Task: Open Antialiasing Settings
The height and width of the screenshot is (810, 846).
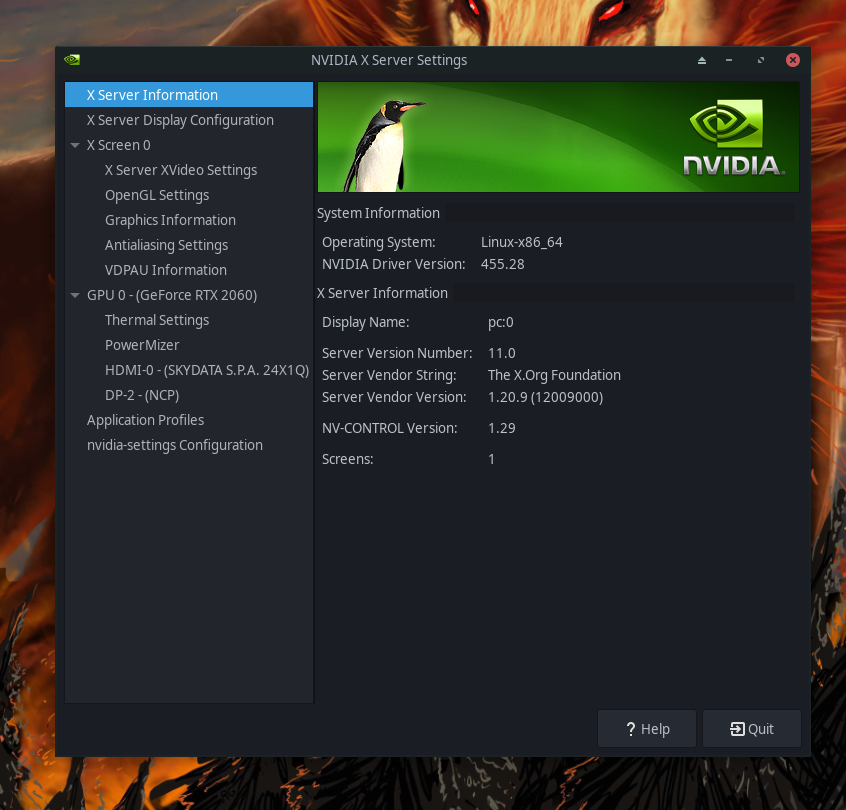Action: 165,245
